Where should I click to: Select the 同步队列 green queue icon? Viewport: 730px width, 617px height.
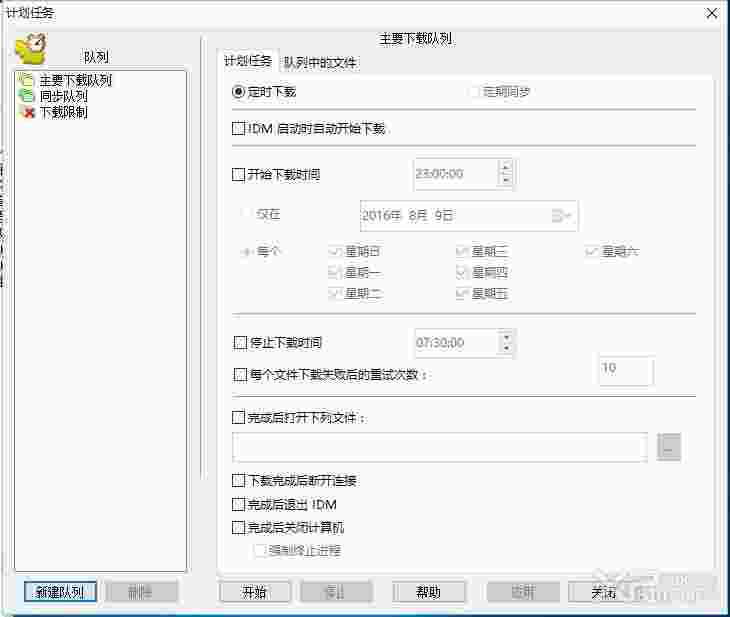pos(27,96)
